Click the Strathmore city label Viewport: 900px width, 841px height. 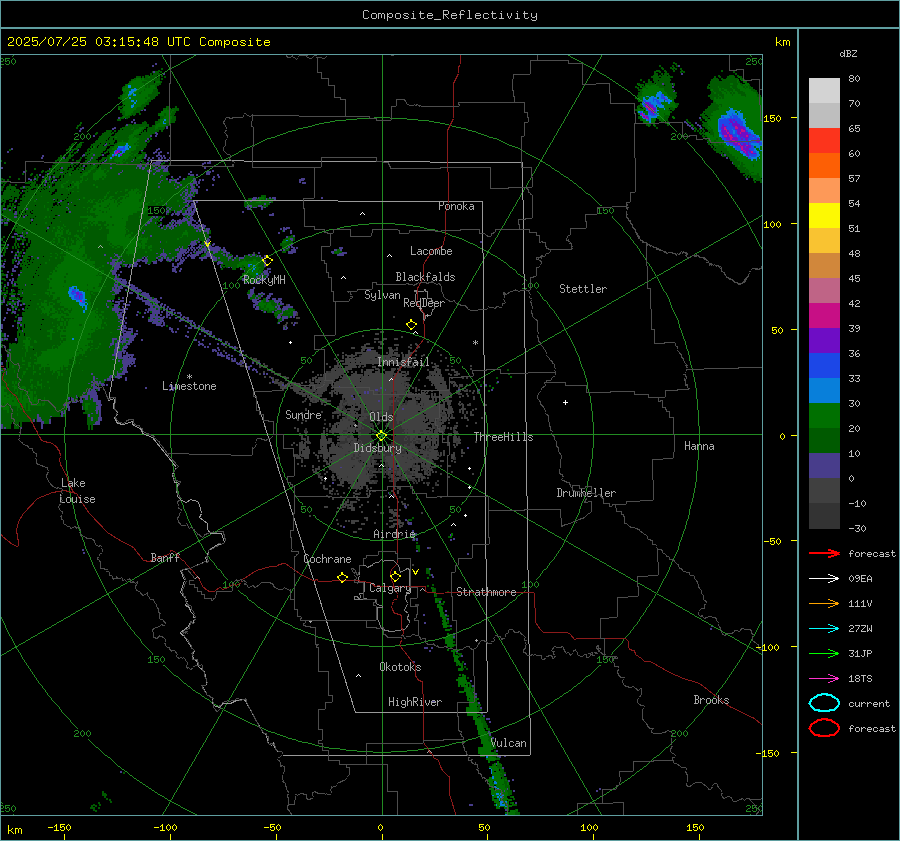point(487,592)
